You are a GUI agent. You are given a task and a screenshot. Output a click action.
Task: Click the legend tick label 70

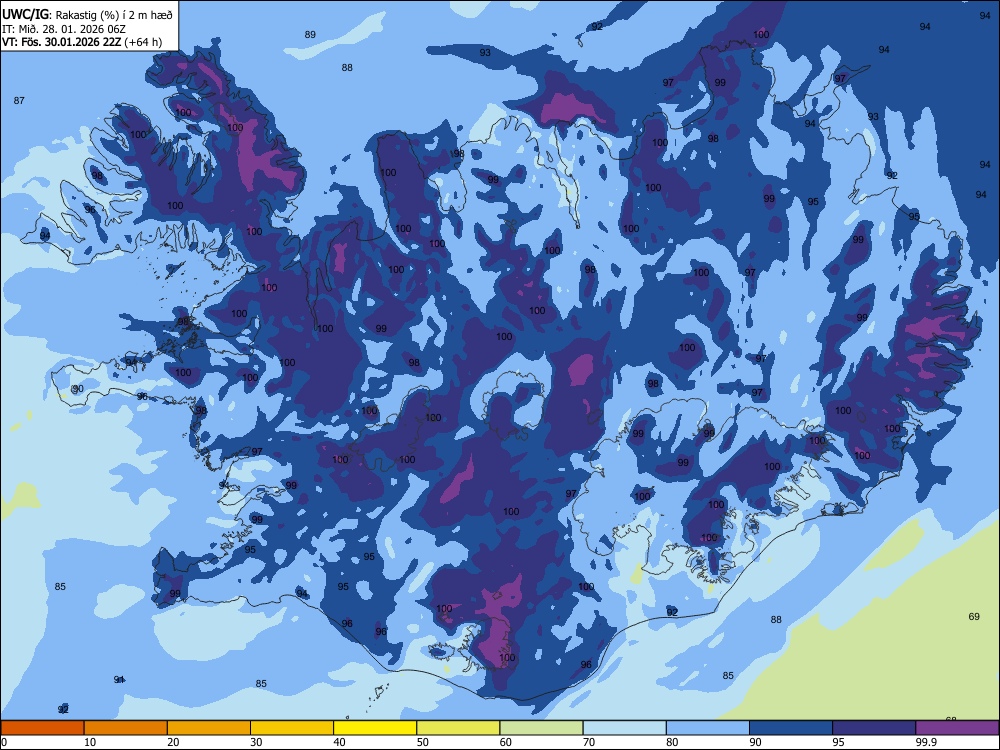[x=589, y=742]
